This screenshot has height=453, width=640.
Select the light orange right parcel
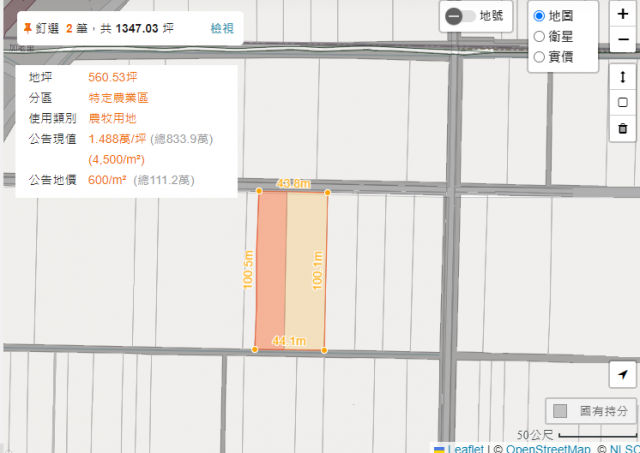pos(306,270)
